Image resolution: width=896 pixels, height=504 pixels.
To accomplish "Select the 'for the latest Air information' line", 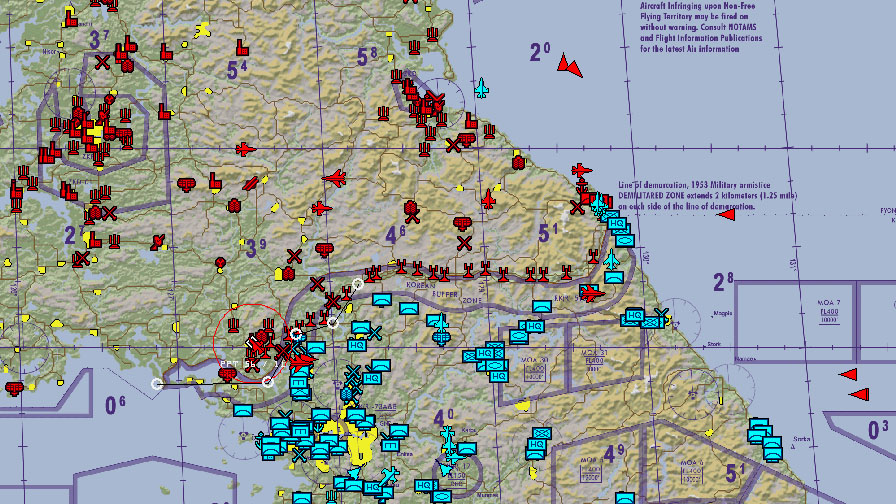I will click(690, 49).
